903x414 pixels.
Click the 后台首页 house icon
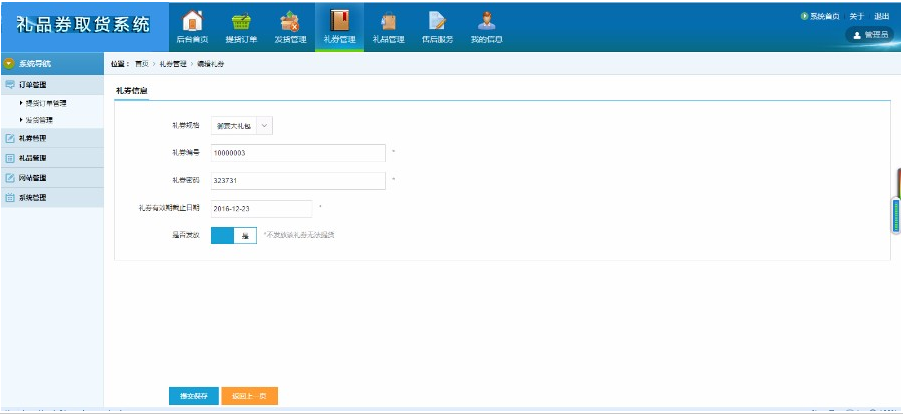[192, 22]
